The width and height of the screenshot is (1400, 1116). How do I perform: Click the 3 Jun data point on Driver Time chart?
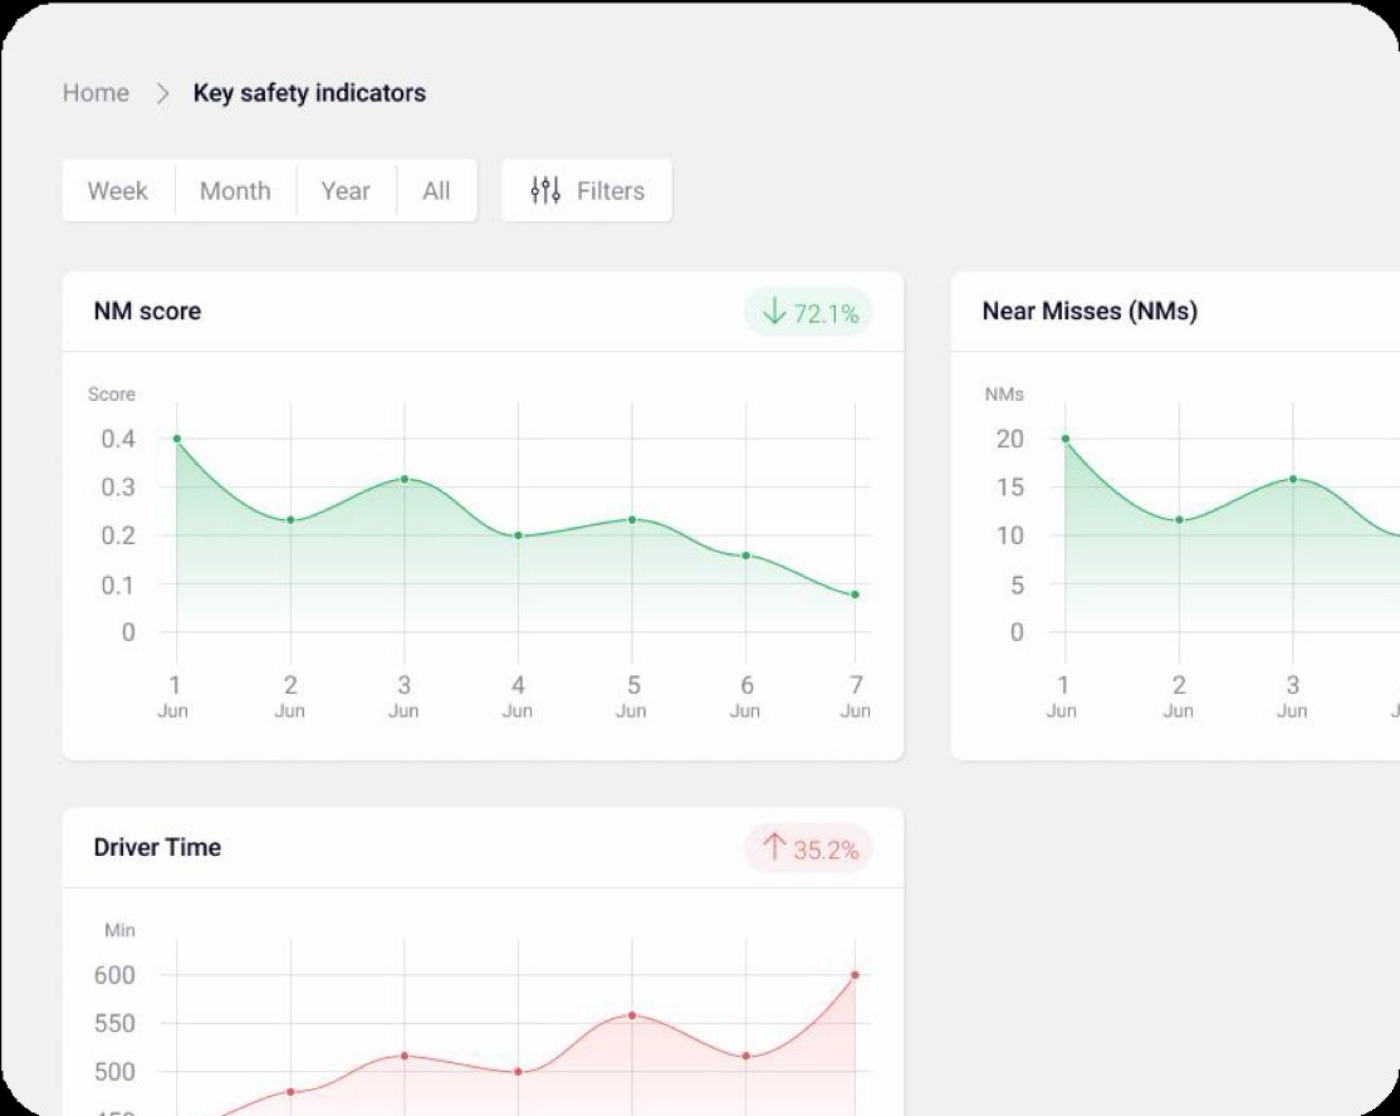click(x=404, y=1056)
